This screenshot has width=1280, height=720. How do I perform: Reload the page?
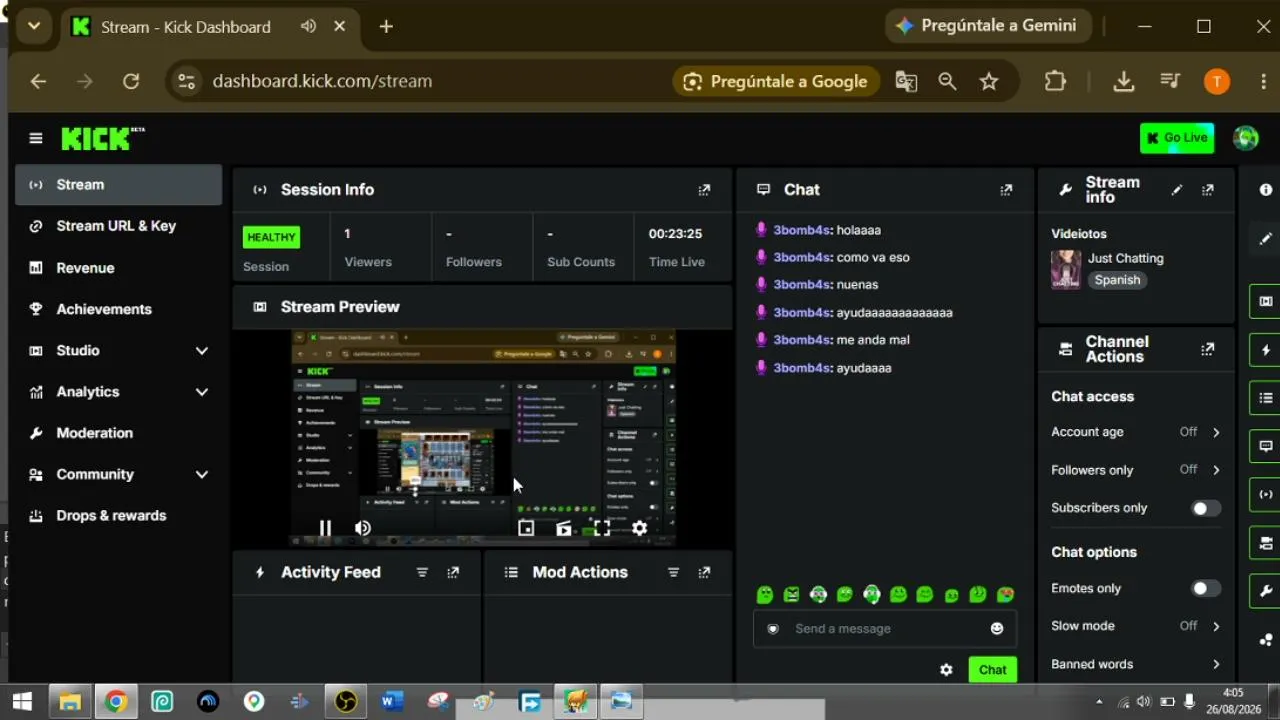131,82
